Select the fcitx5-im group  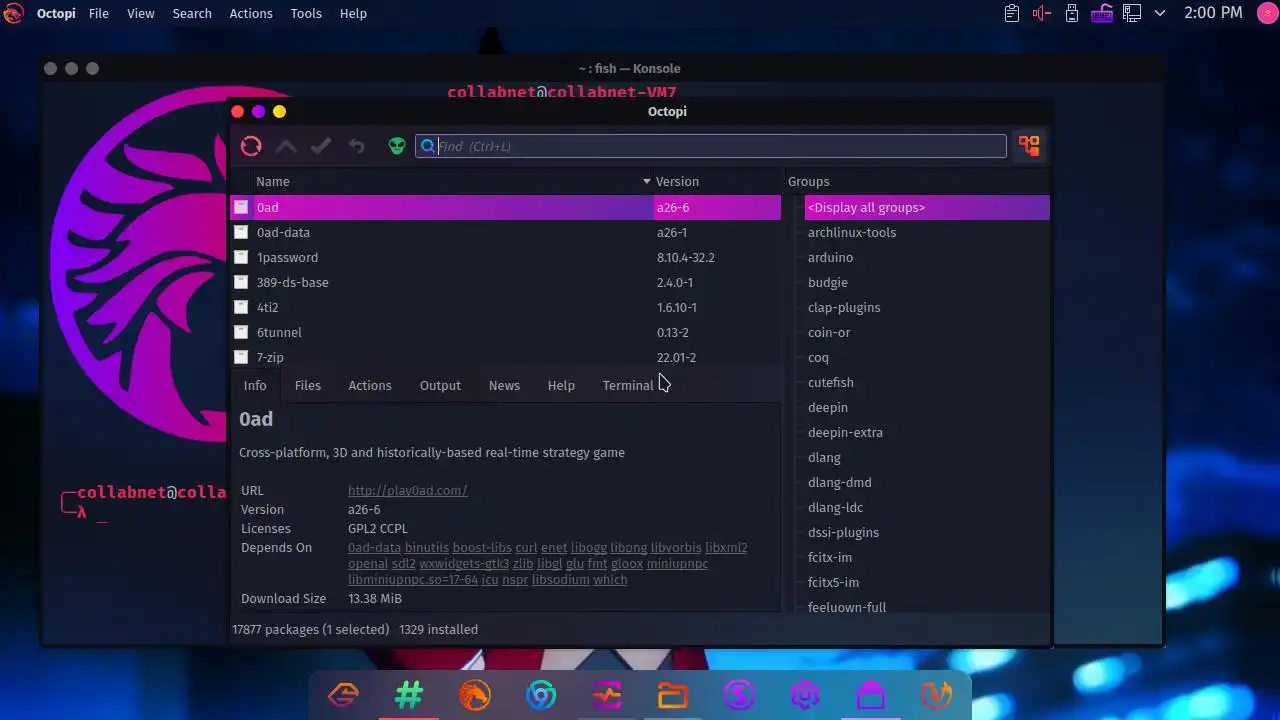tap(833, 582)
